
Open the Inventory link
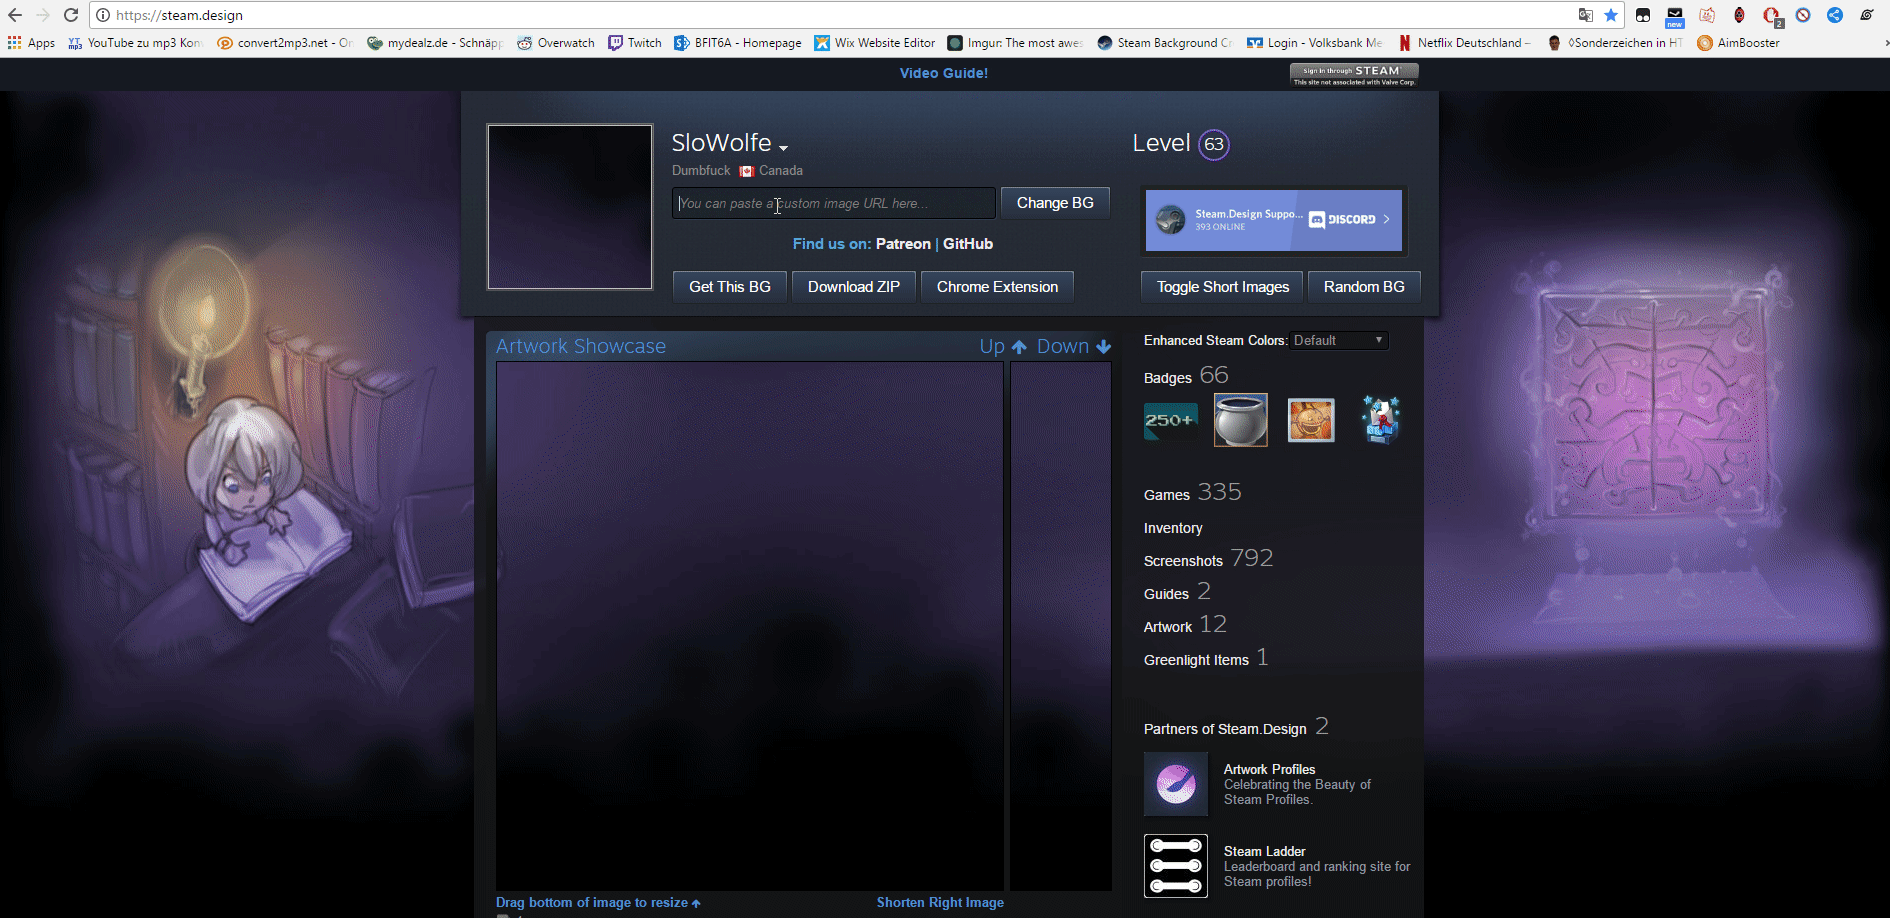pyautogui.click(x=1173, y=528)
